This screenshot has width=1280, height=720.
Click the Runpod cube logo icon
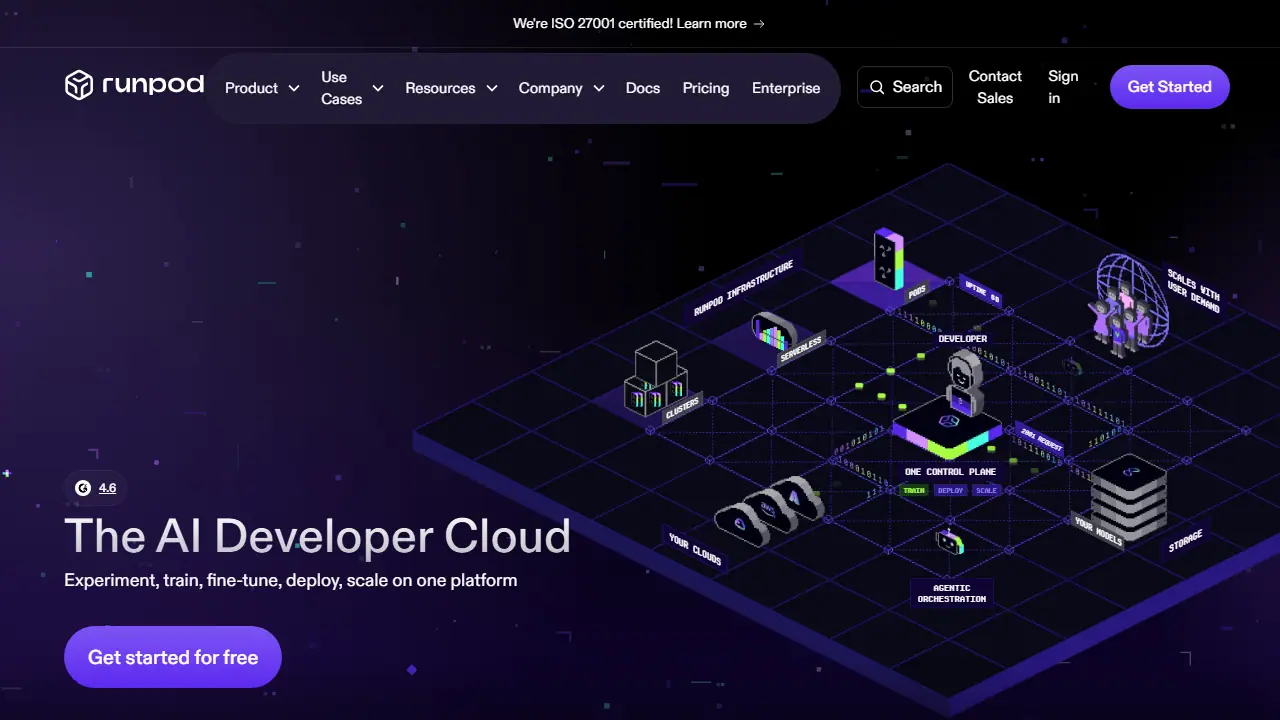point(79,86)
